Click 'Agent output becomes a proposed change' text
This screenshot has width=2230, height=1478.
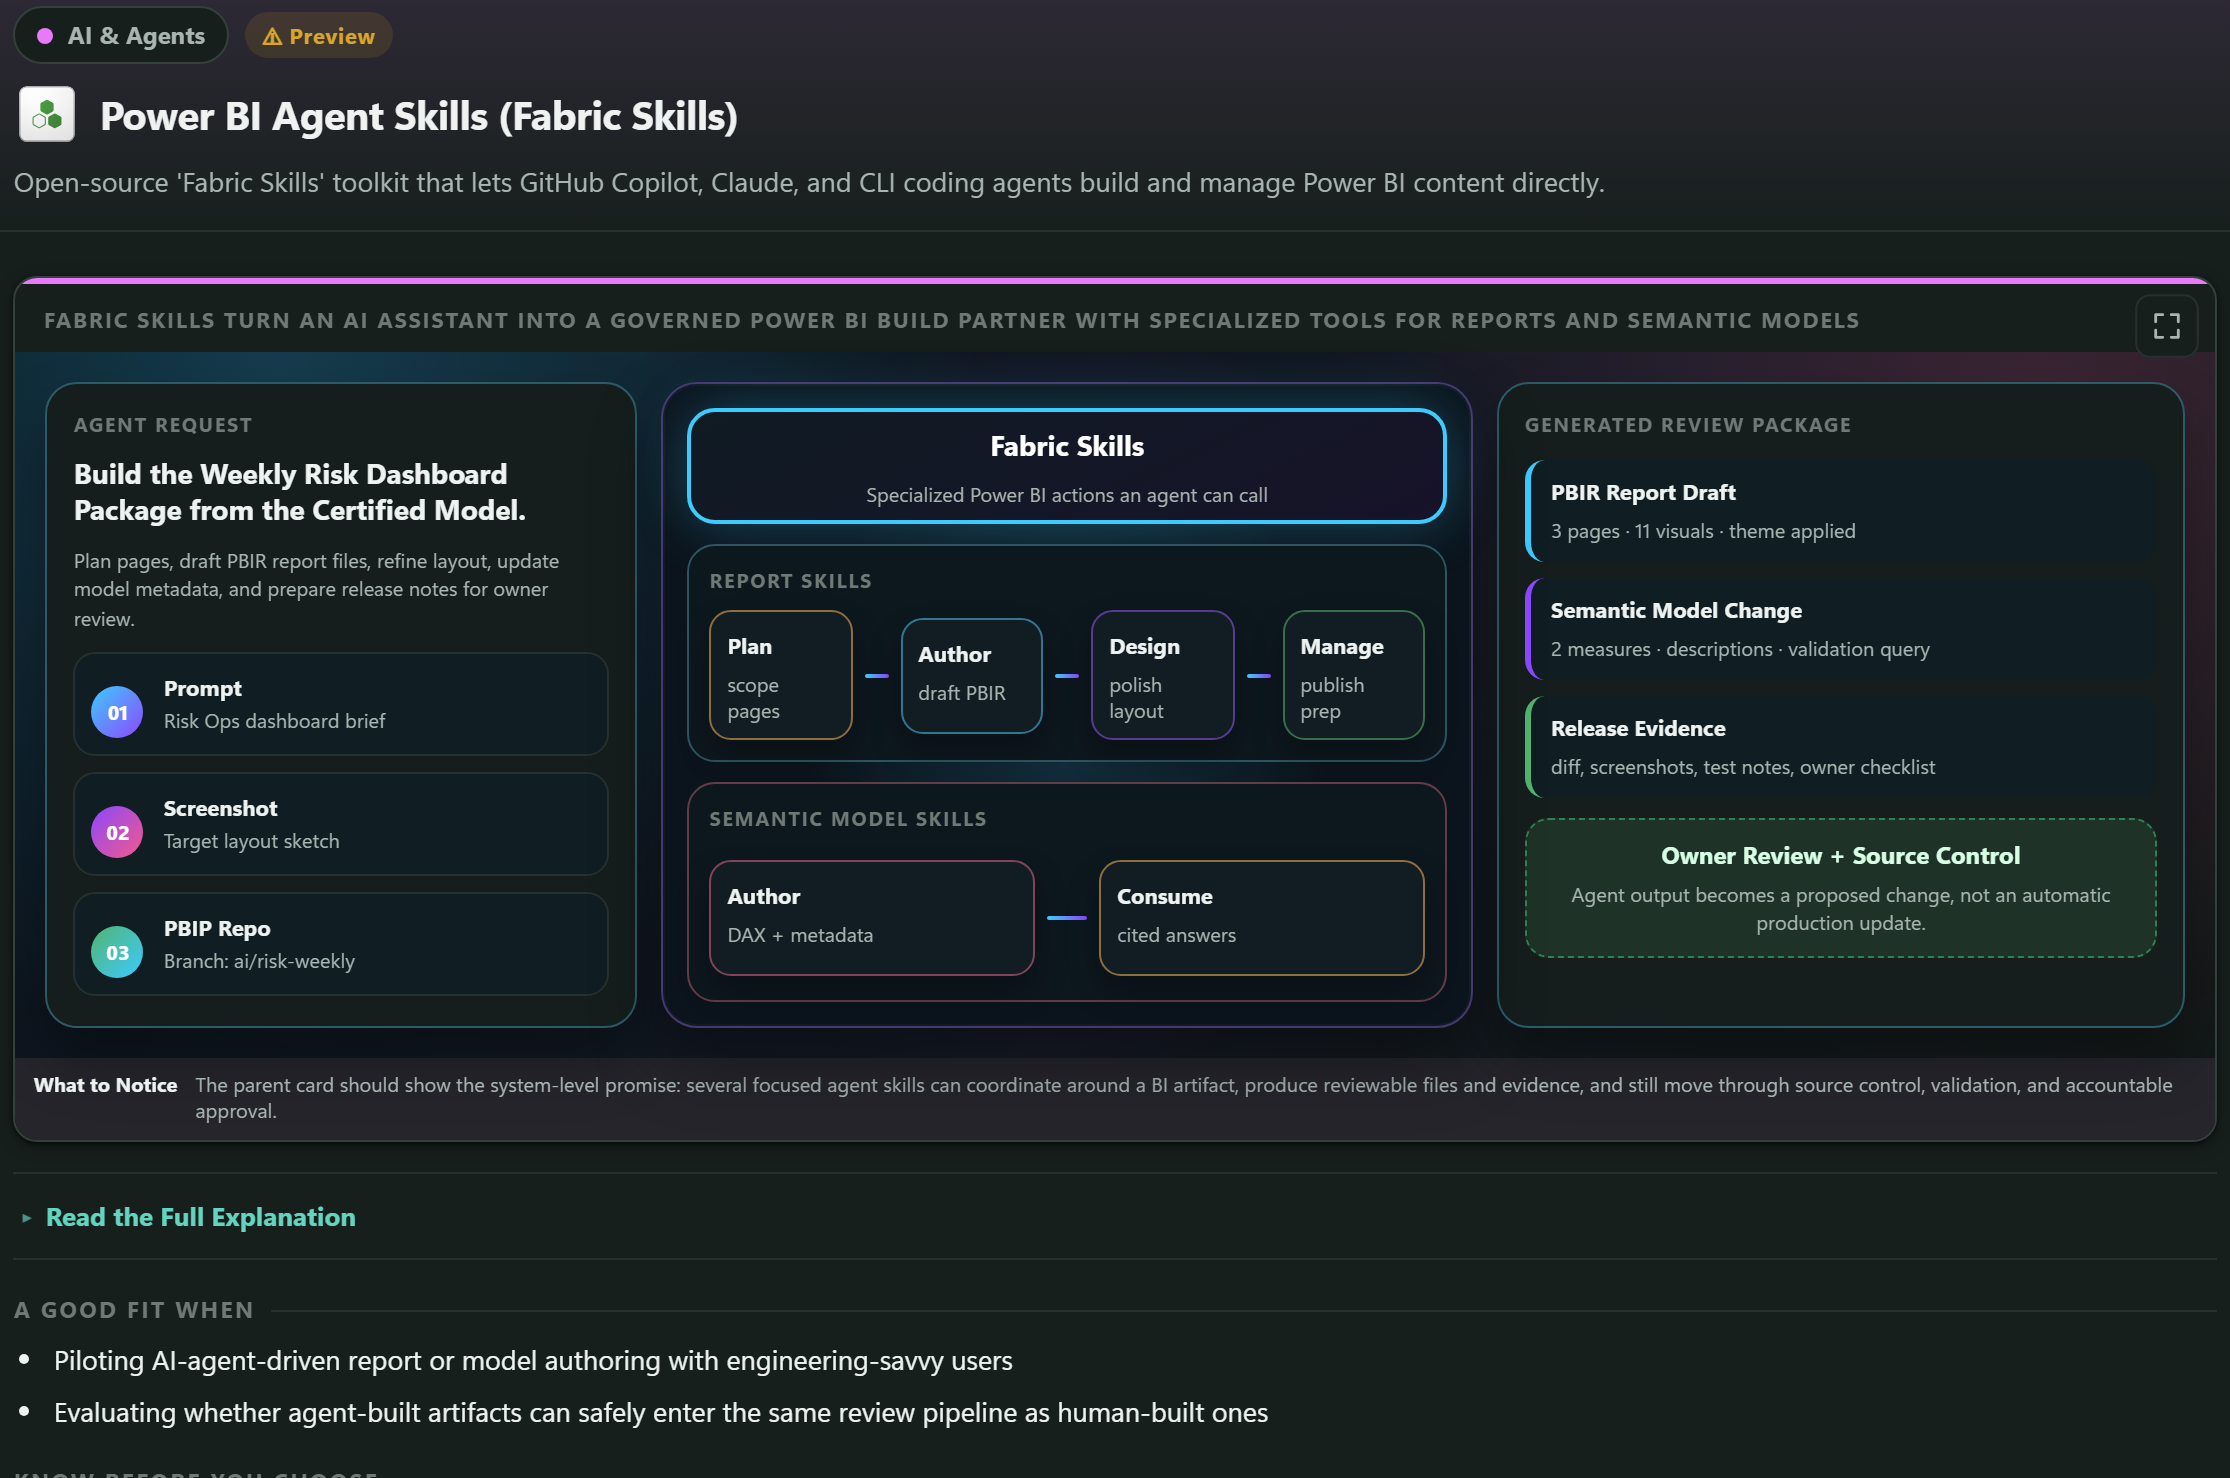[x=1840, y=909]
